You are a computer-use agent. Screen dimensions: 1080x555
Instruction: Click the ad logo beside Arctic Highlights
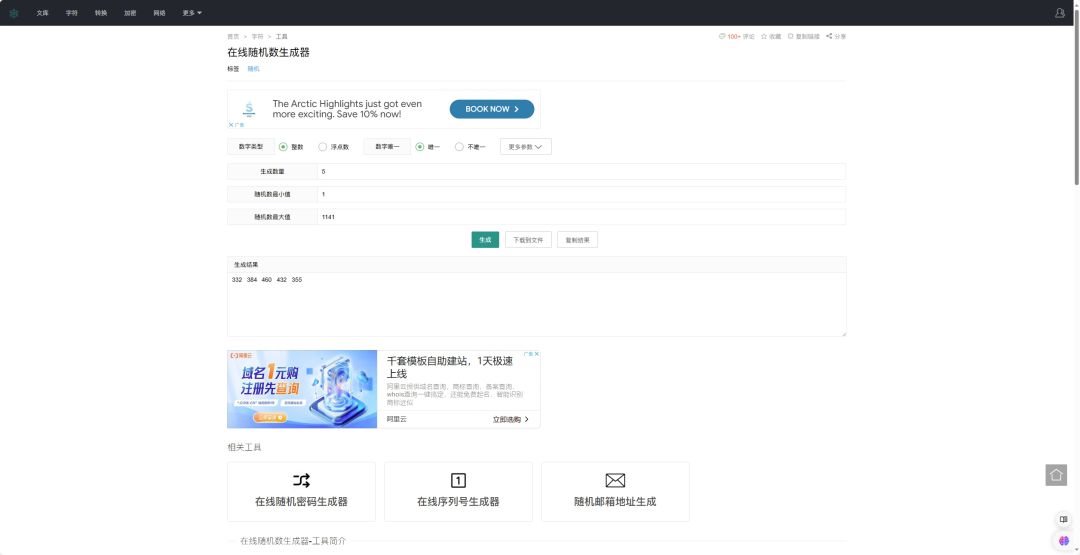coord(249,109)
